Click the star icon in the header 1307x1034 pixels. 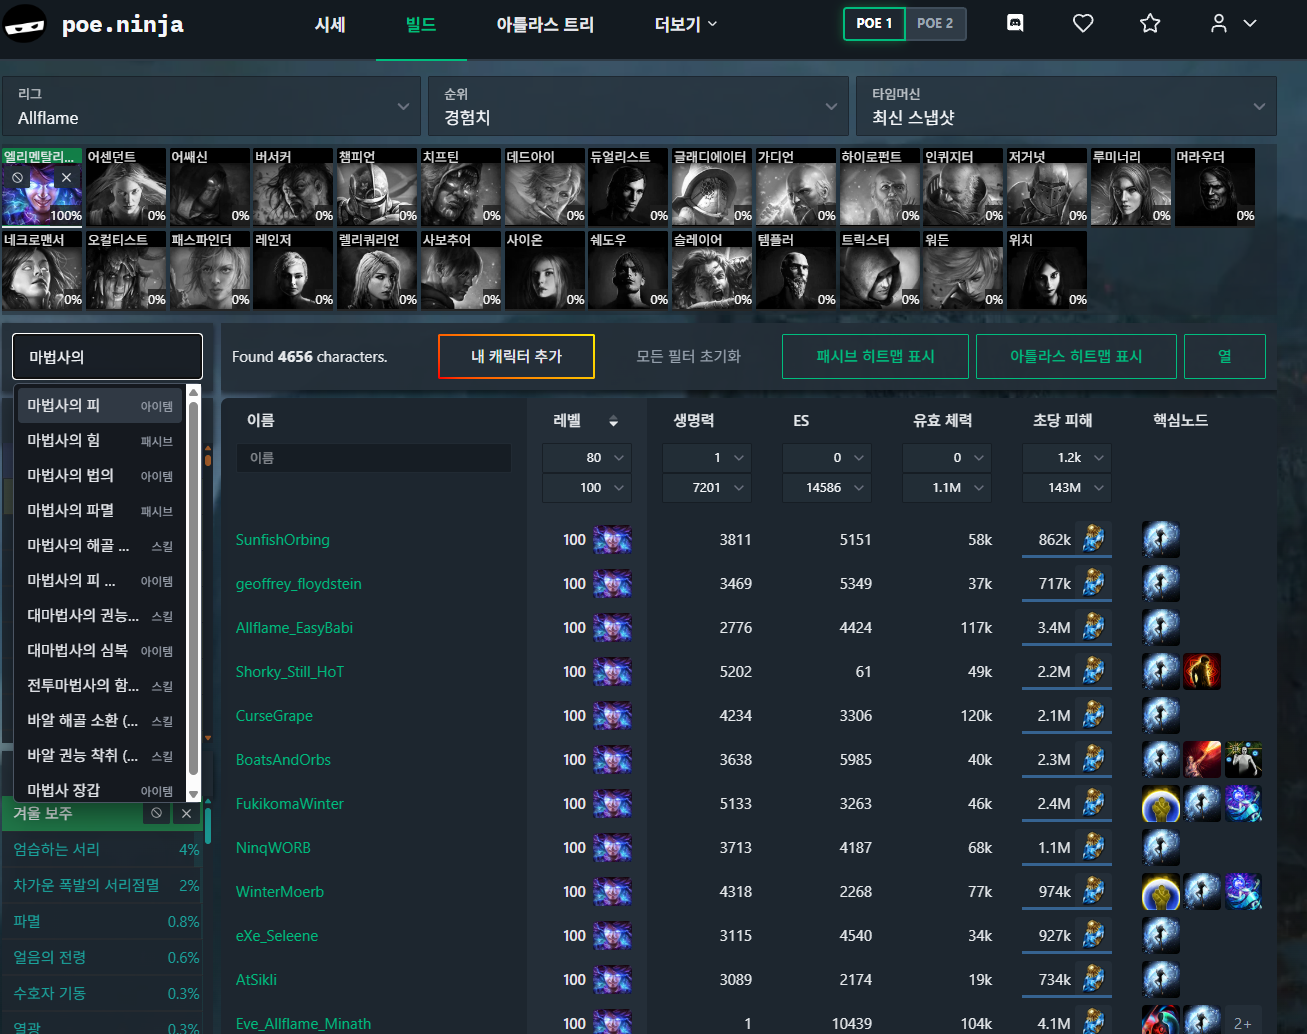point(1150,23)
